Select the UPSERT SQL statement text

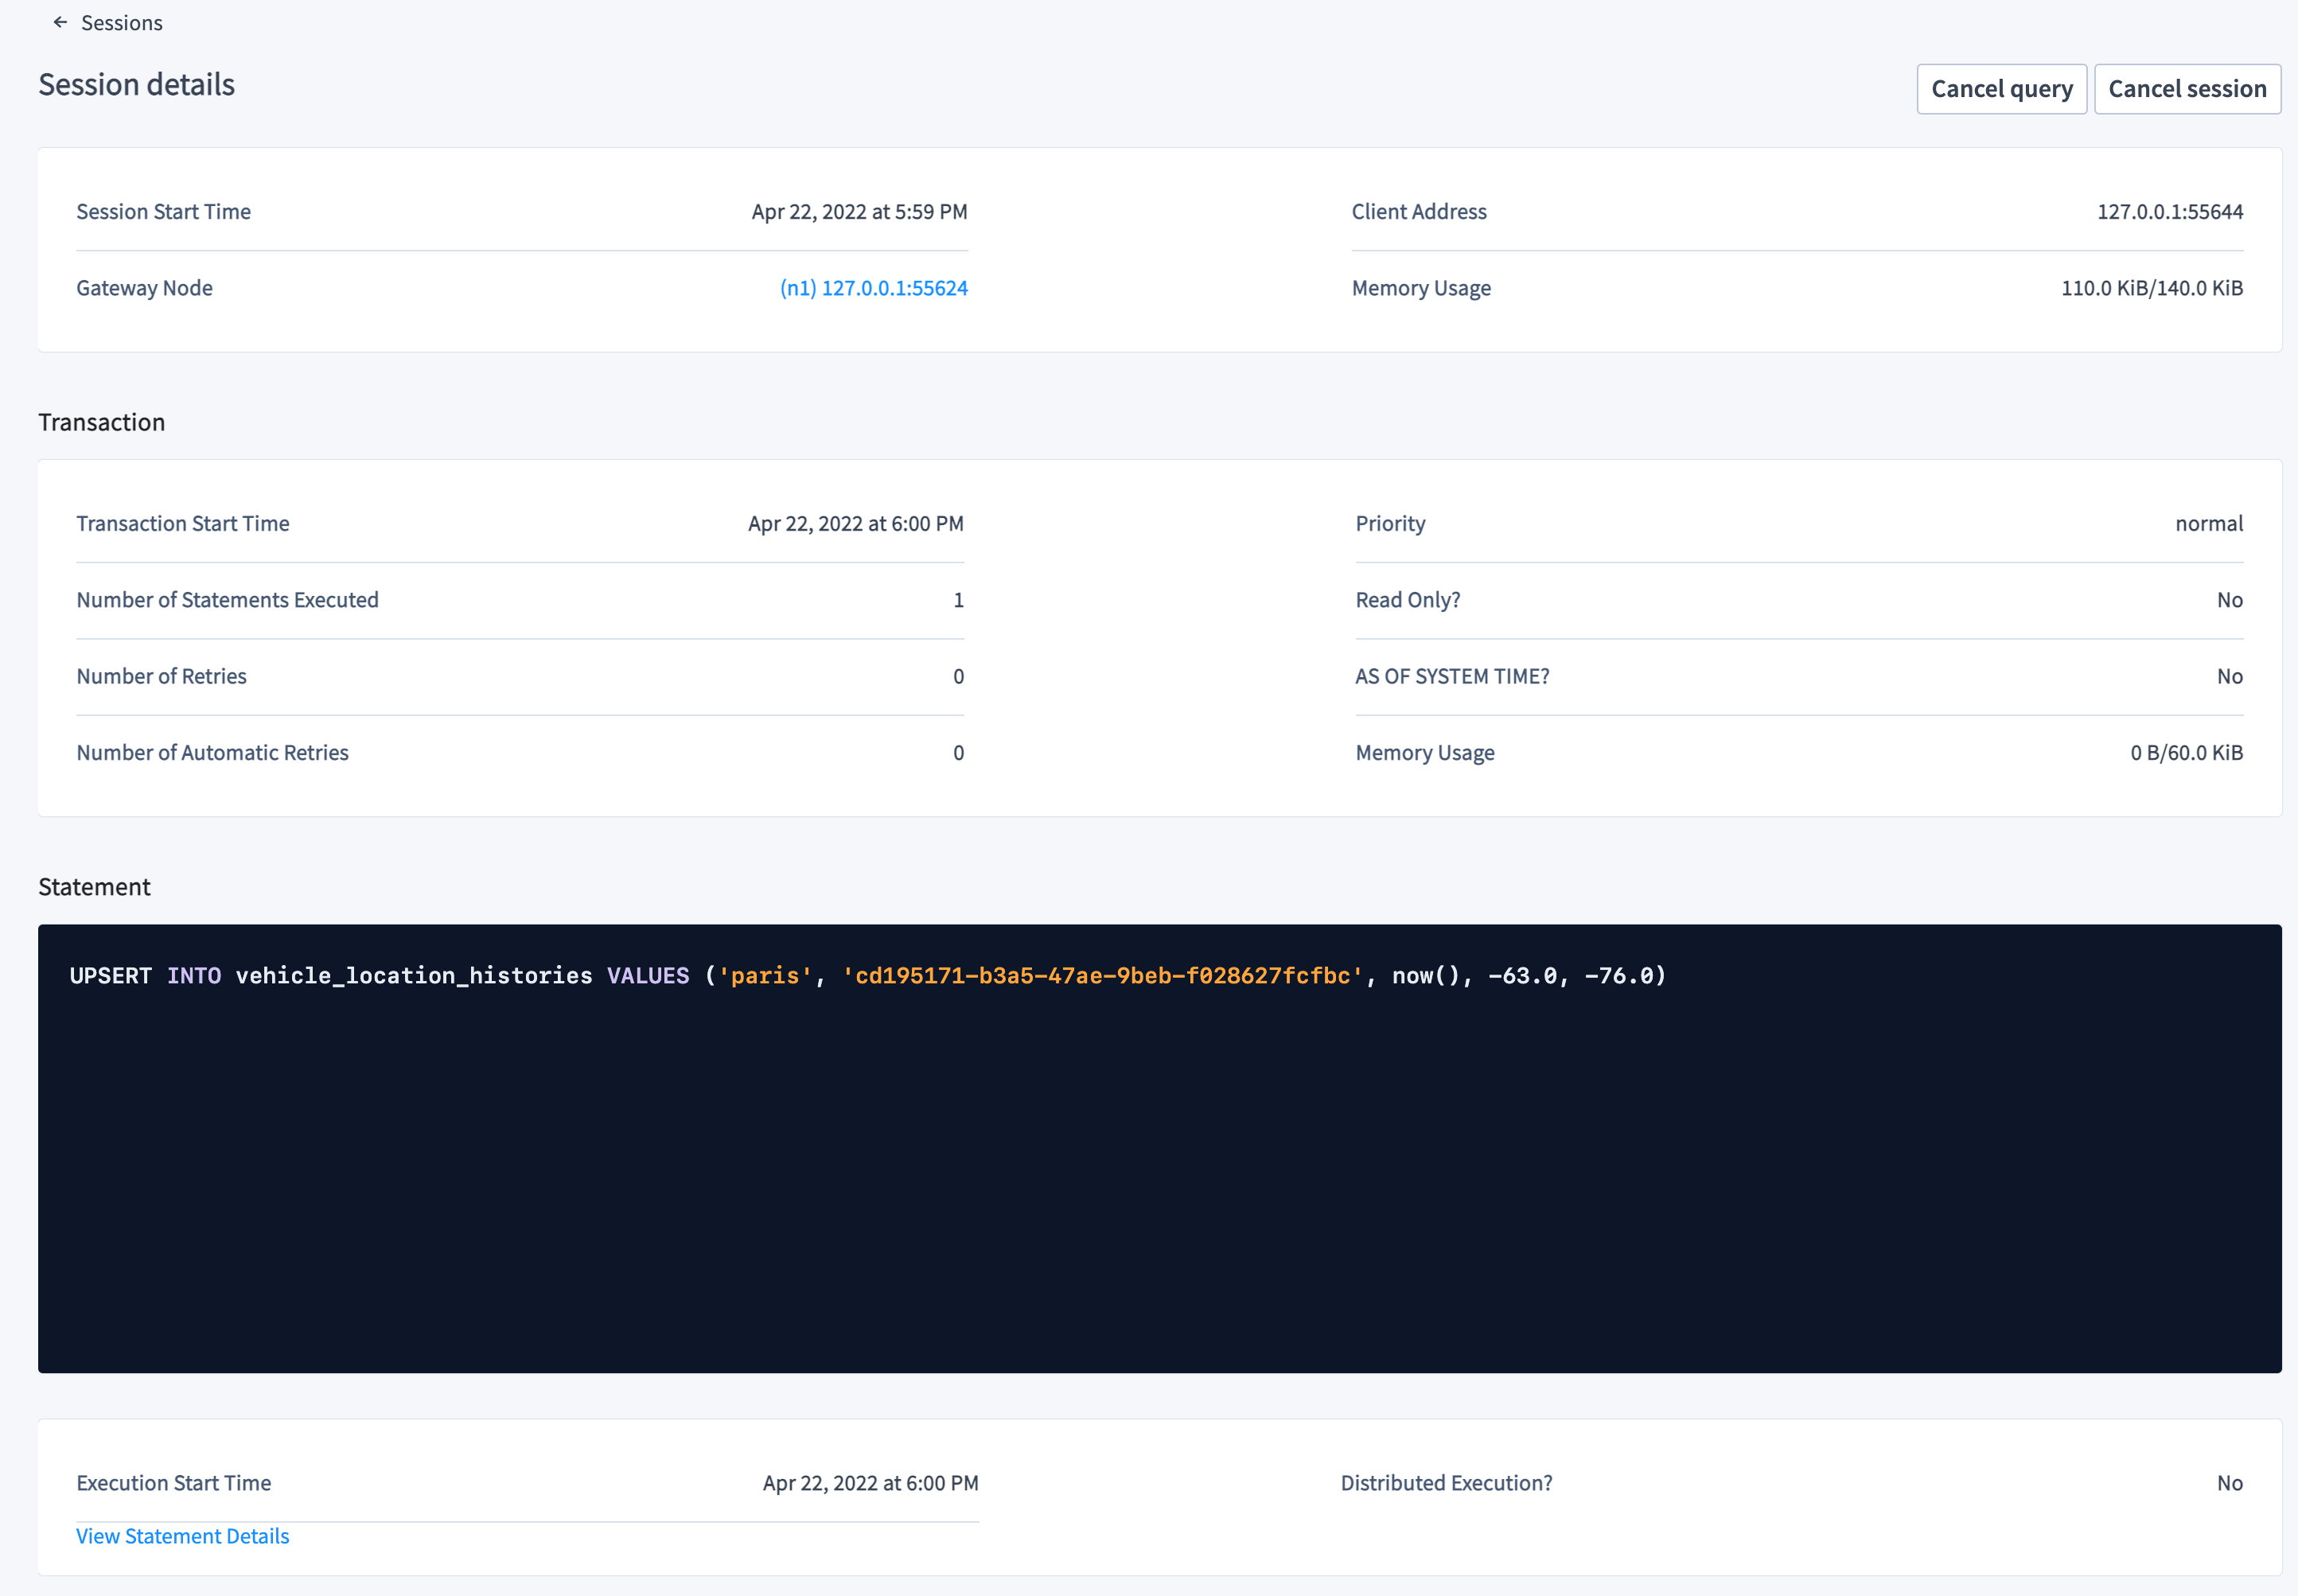pos(868,975)
